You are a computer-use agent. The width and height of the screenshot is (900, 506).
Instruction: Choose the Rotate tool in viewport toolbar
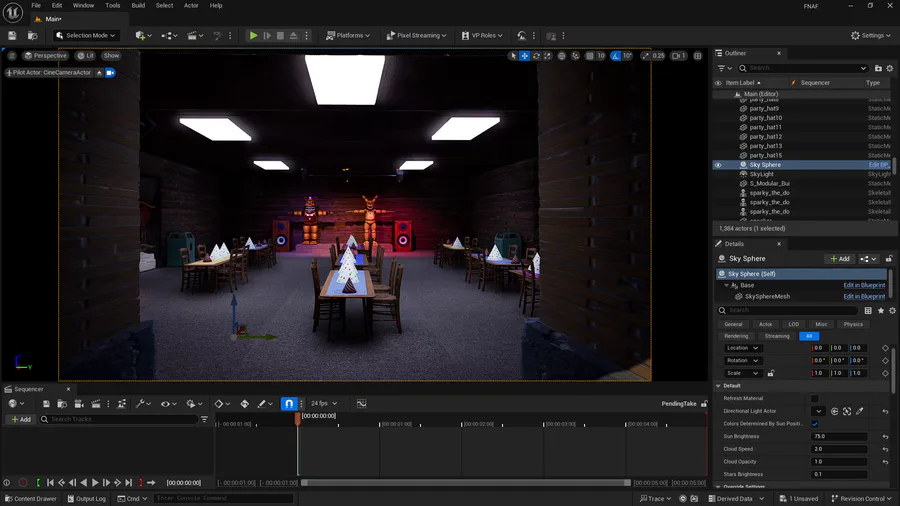pyautogui.click(x=536, y=56)
